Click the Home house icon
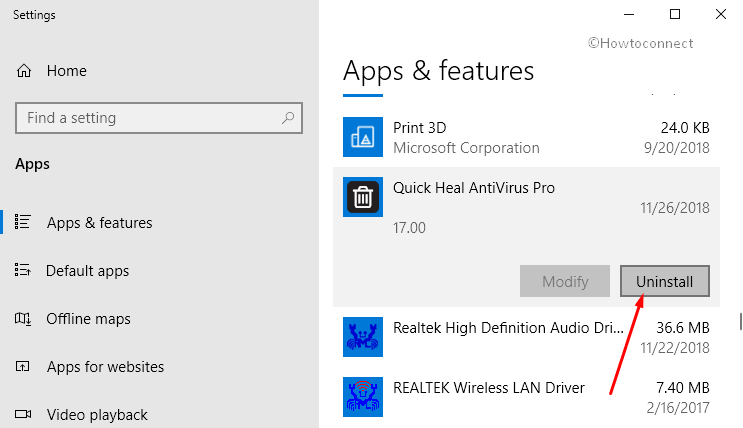Screen dimensions: 743x428 [x=24, y=71]
